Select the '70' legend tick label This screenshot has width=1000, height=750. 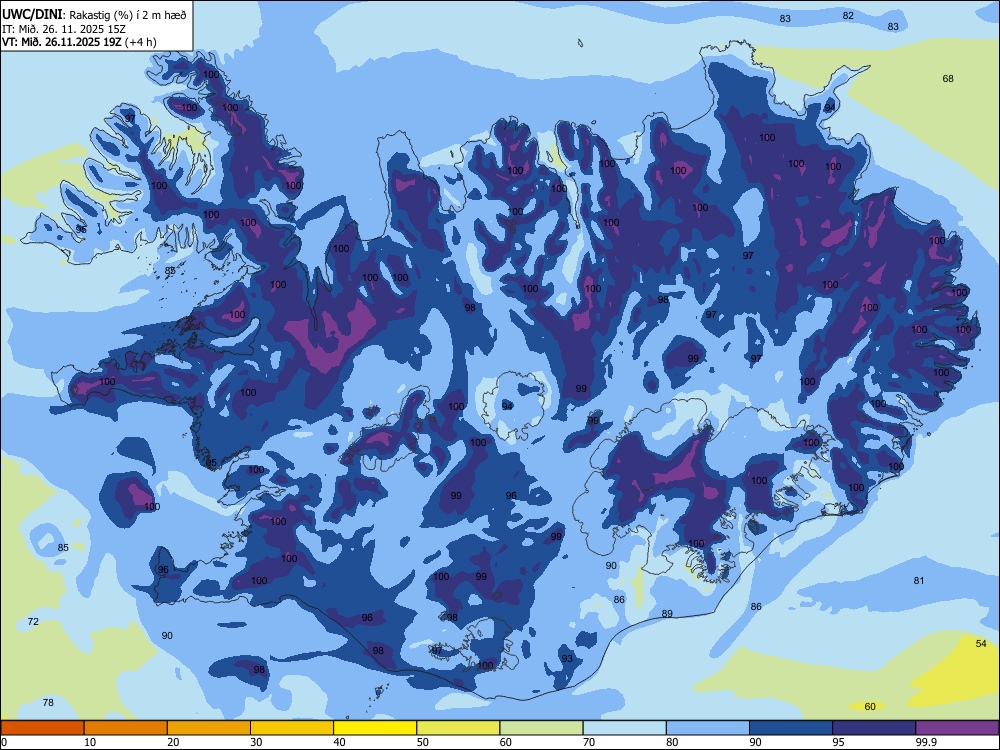(589, 742)
